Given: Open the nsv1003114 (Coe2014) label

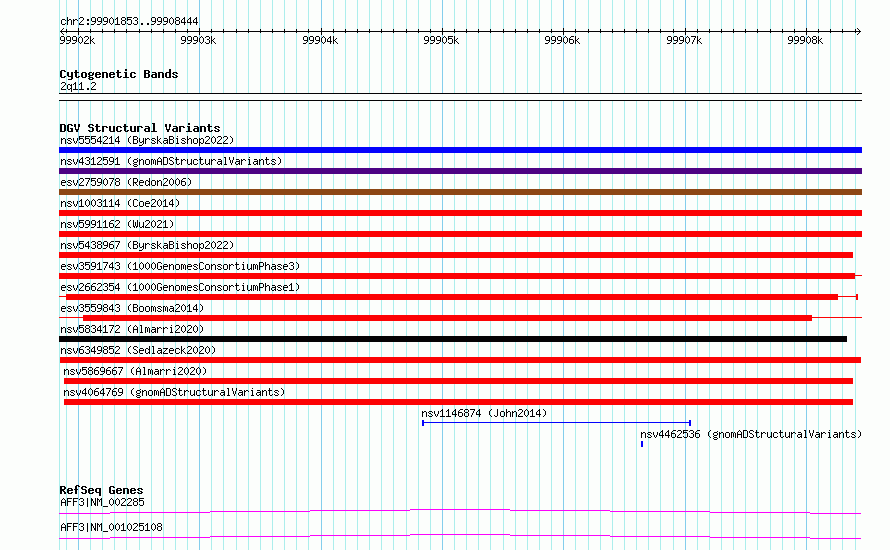Looking at the screenshot, I should click(x=120, y=203).
